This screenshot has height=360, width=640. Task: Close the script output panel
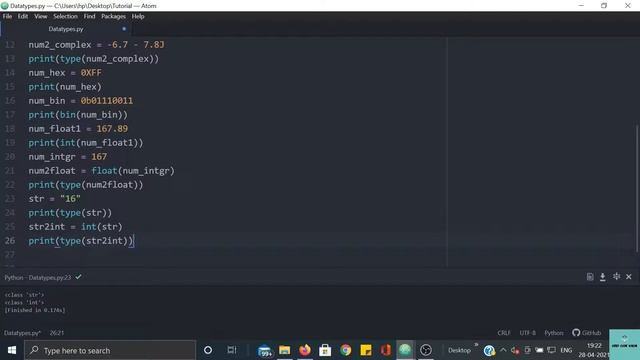[629, 277]
